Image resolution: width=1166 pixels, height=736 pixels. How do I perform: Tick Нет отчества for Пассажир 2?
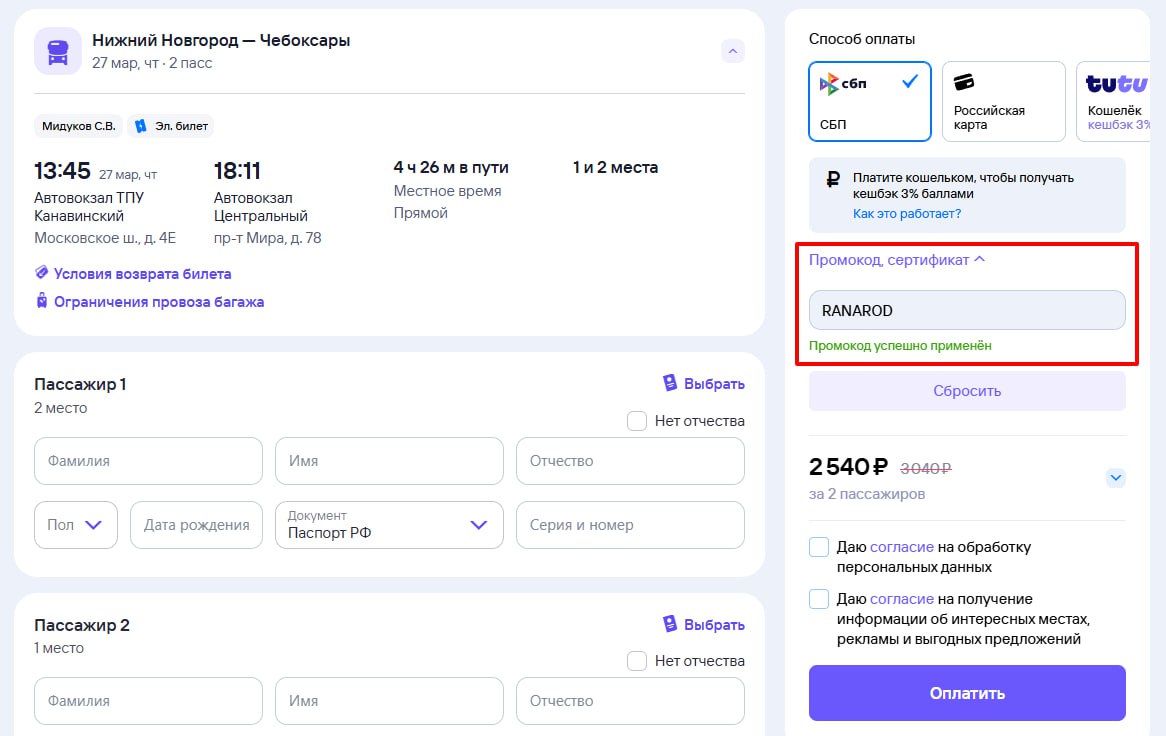pyautogui.click(x=637, y=661)
